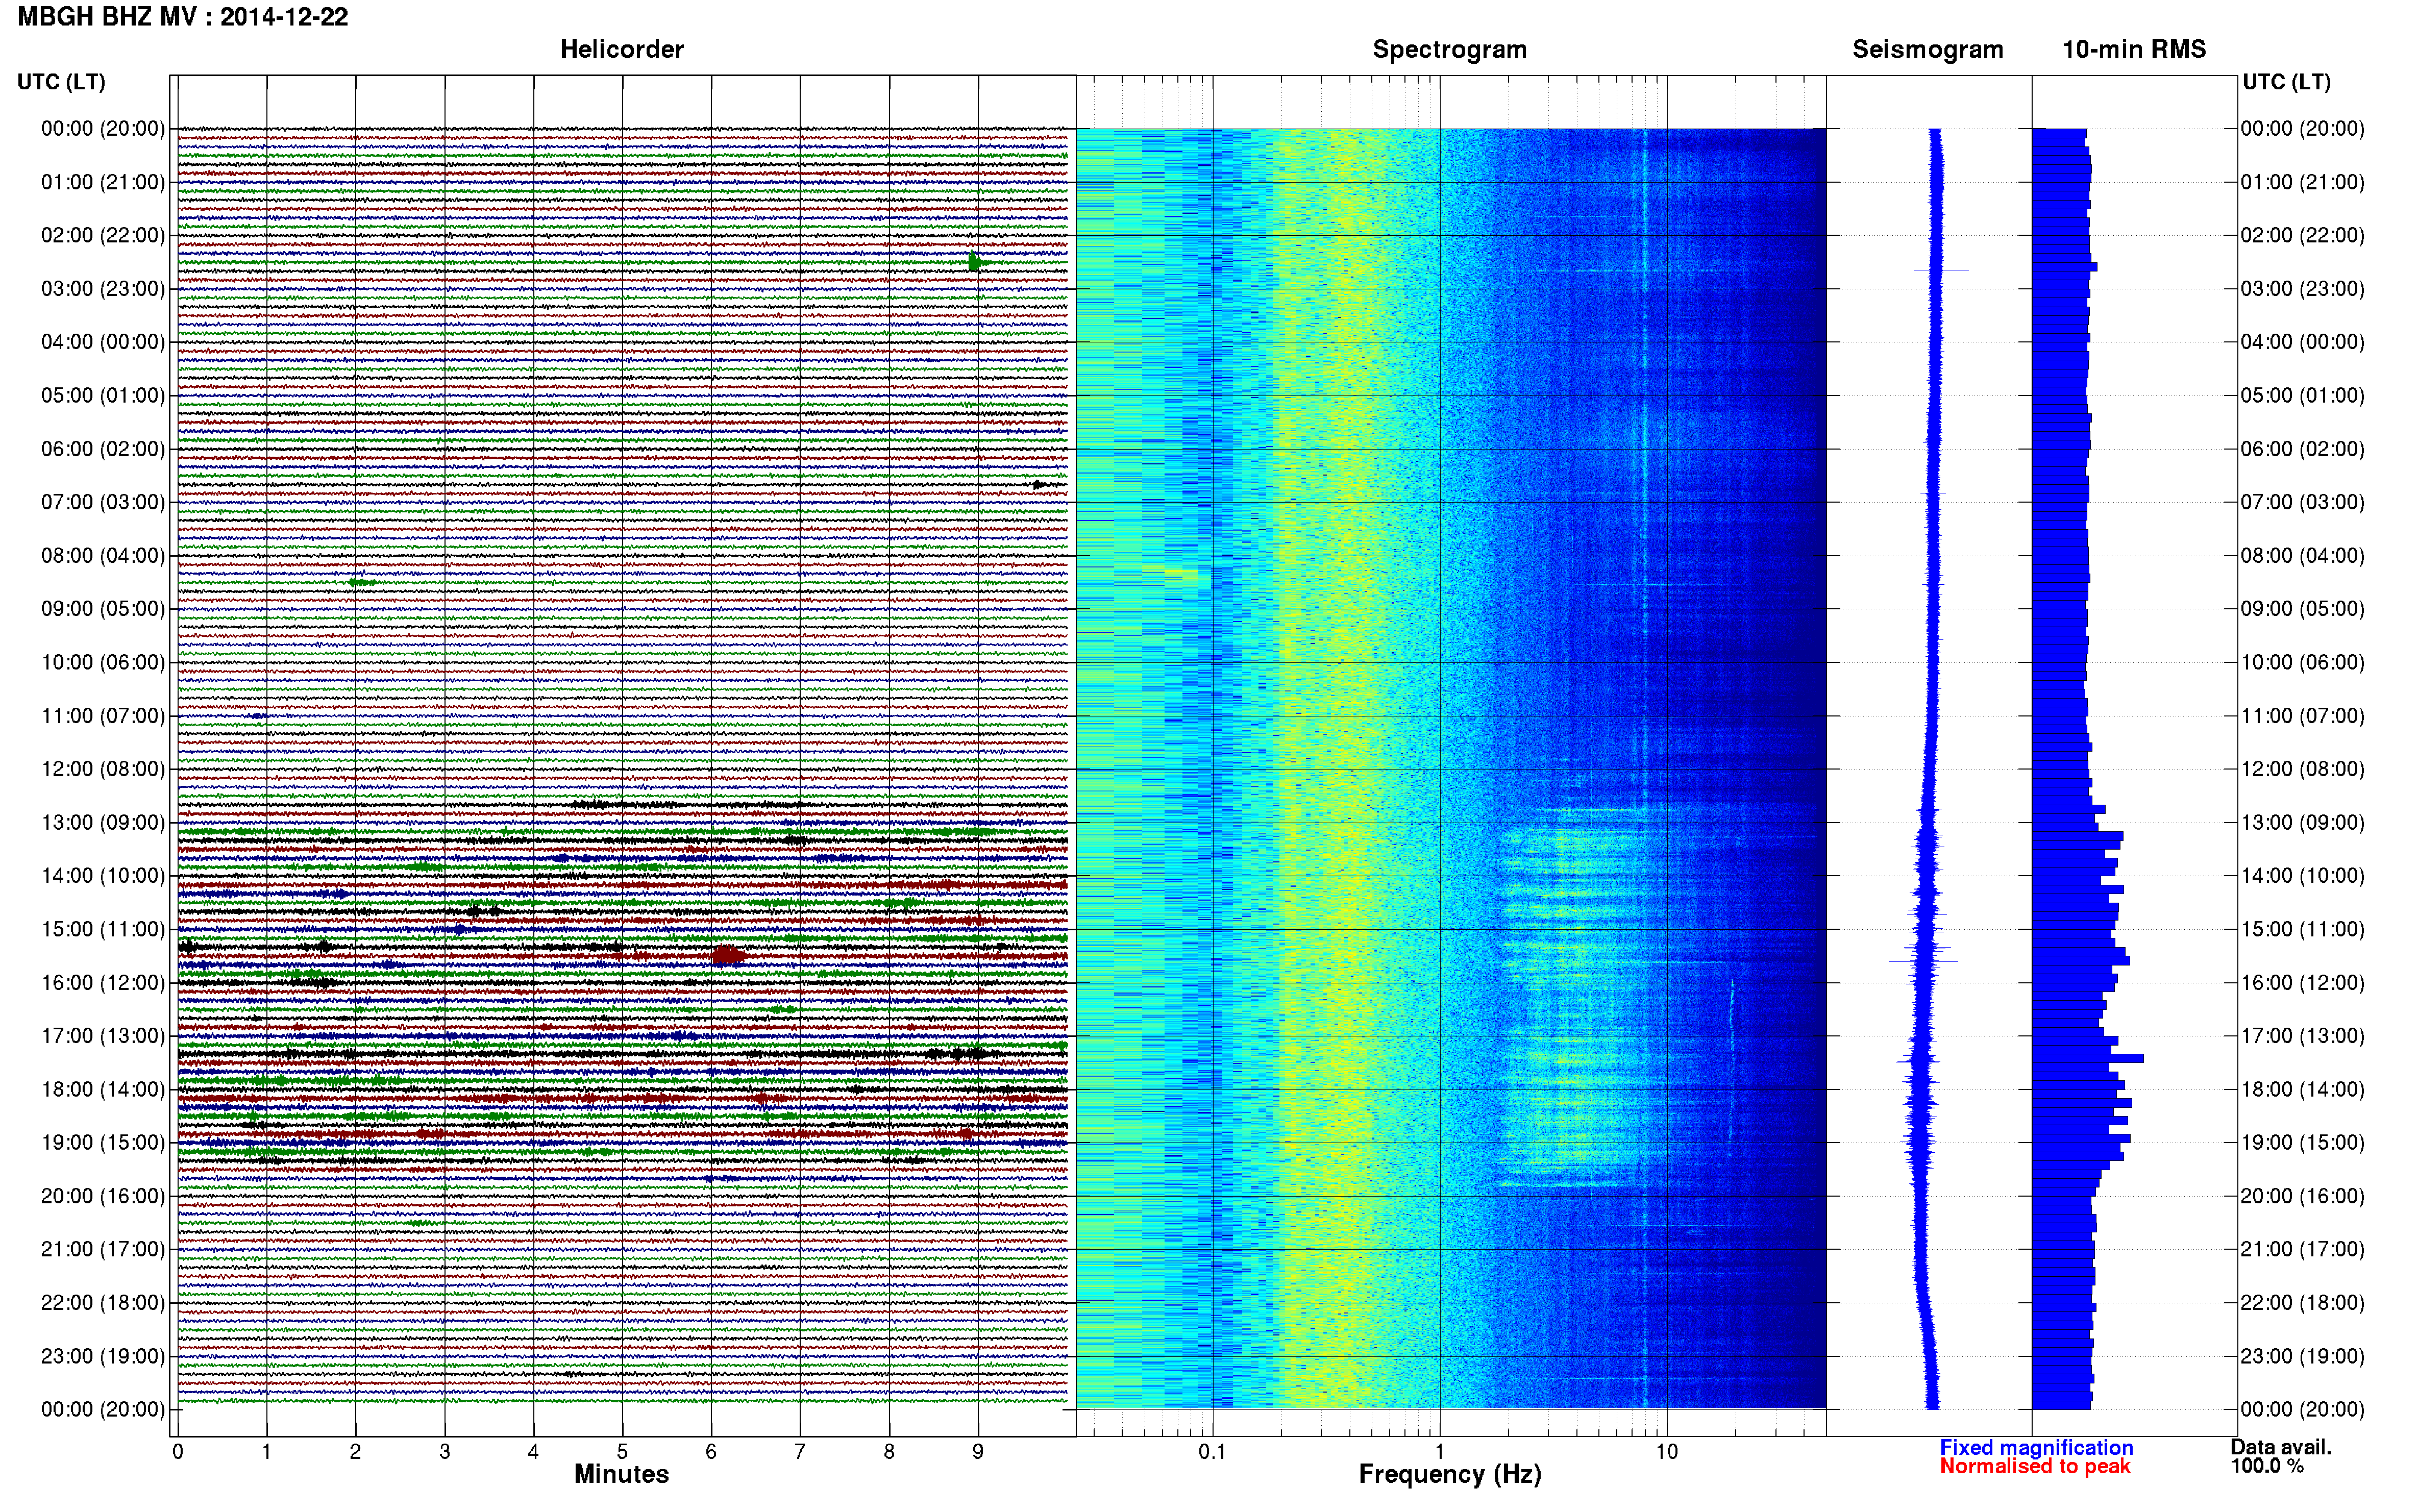Click the '10' tick on the Frequency axis
The image size is (2419, 1512).
click(x=1666, y=1452)
